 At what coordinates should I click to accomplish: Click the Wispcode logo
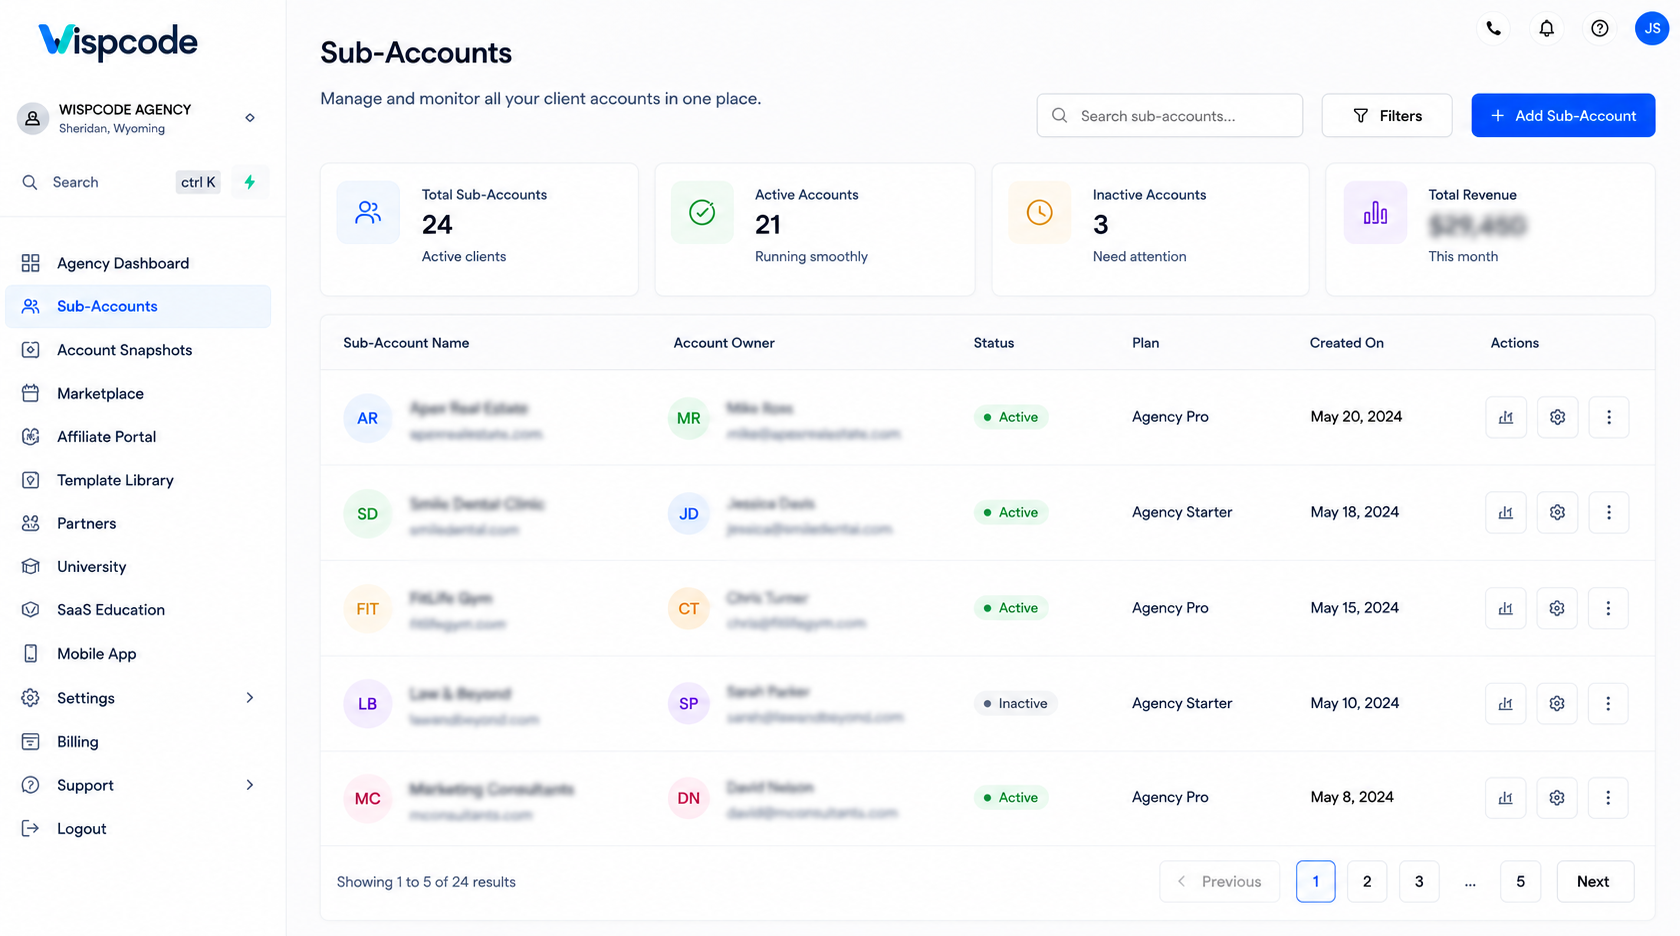tap(118, 41)
